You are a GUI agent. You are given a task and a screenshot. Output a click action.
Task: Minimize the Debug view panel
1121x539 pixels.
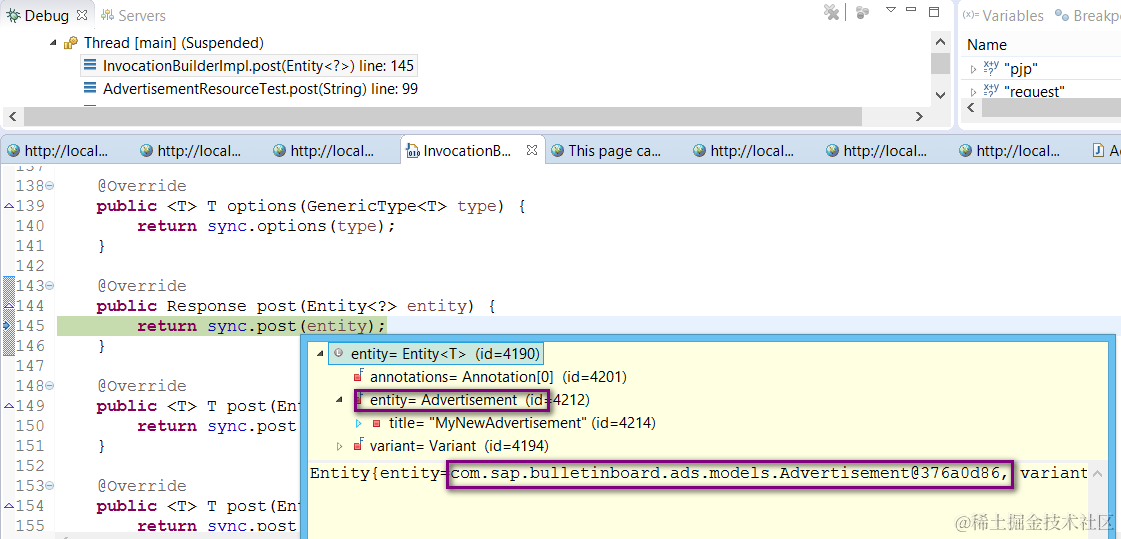click(x=911, y=9)
